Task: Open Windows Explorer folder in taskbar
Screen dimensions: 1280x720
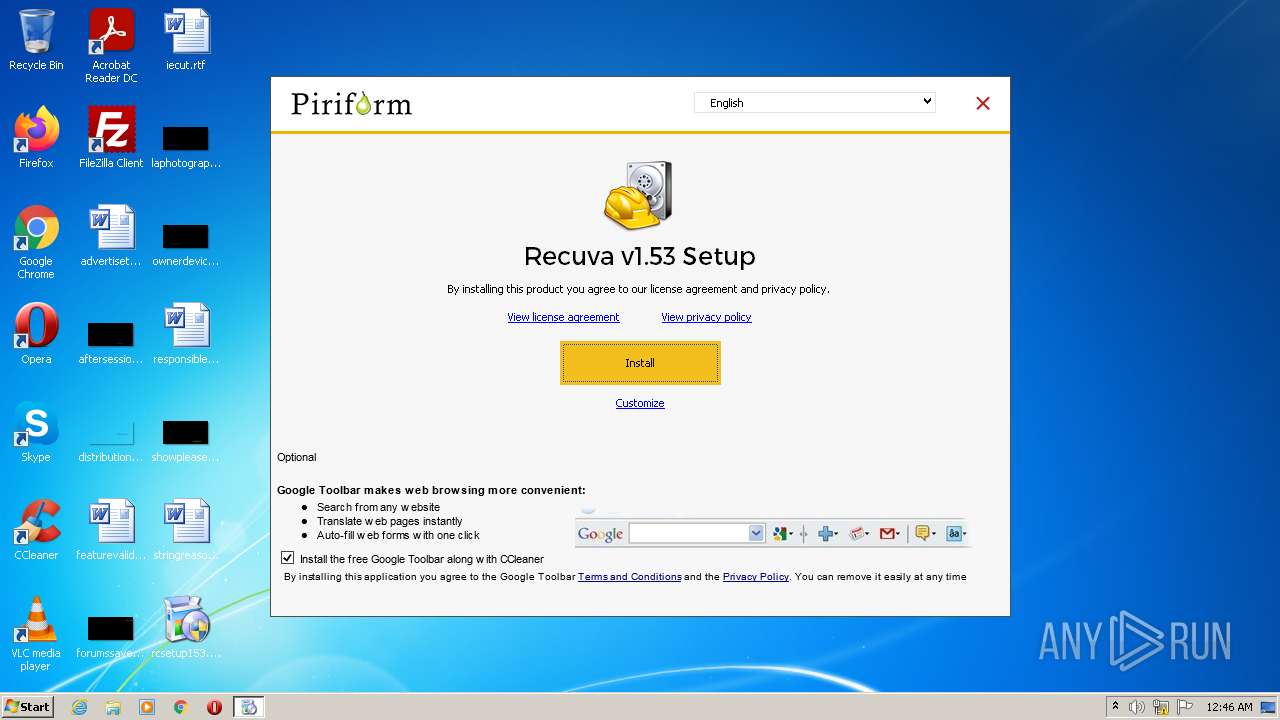Action: [113, 707]
